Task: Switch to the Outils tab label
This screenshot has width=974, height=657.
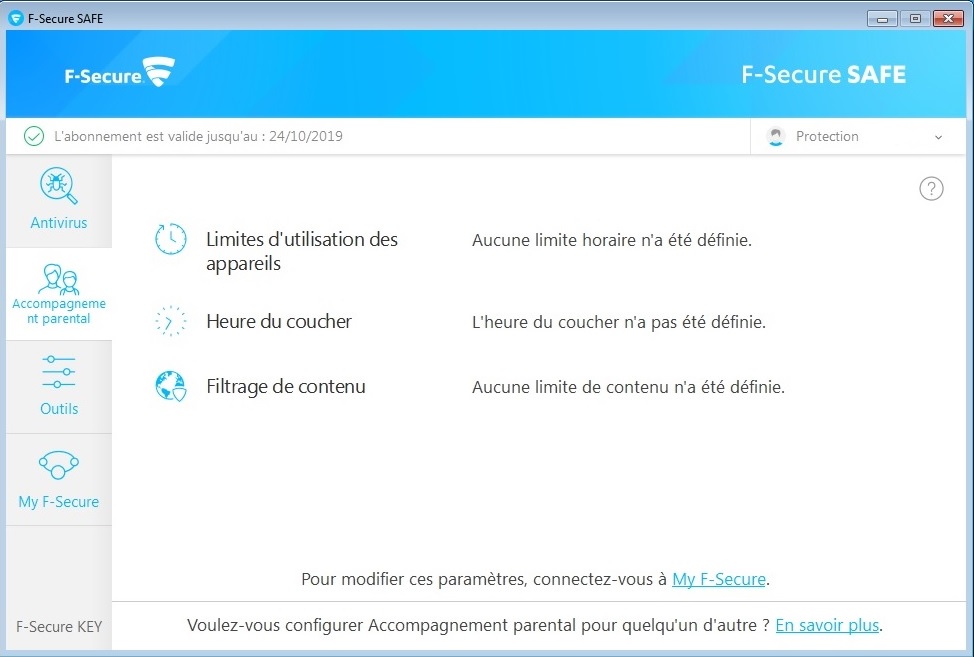Action: (x=59, y=409)
